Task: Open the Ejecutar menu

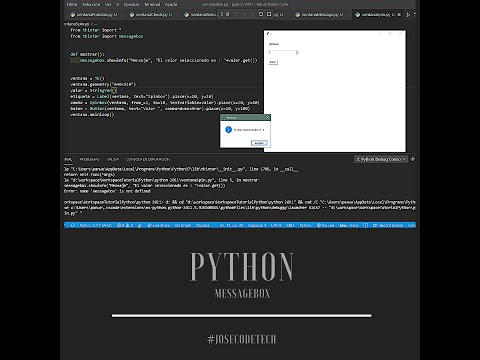Action: [131, 4]
